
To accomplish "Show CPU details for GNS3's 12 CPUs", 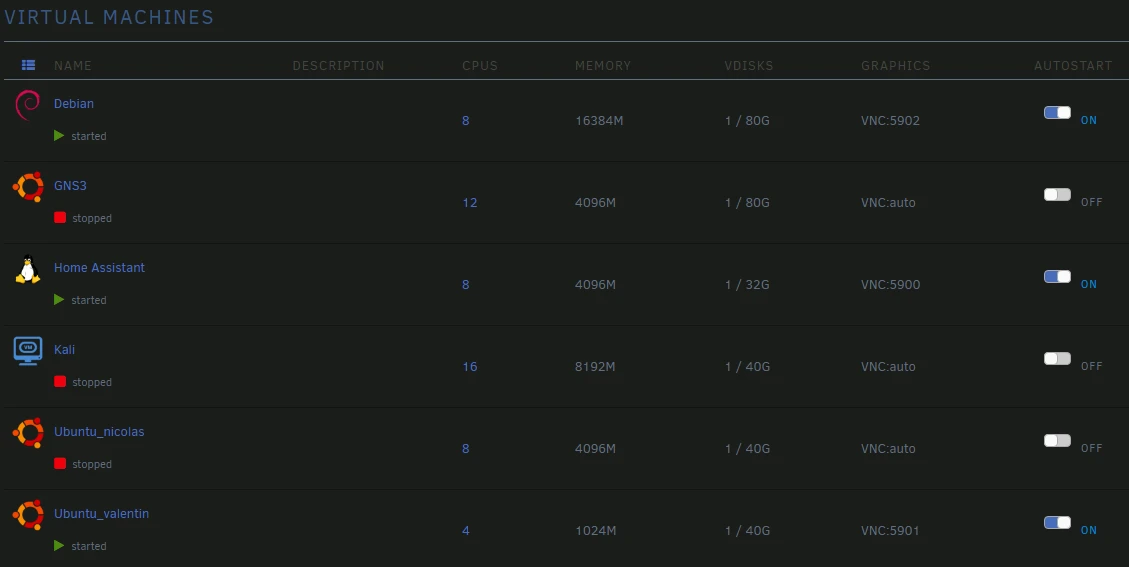I will 469,203.
